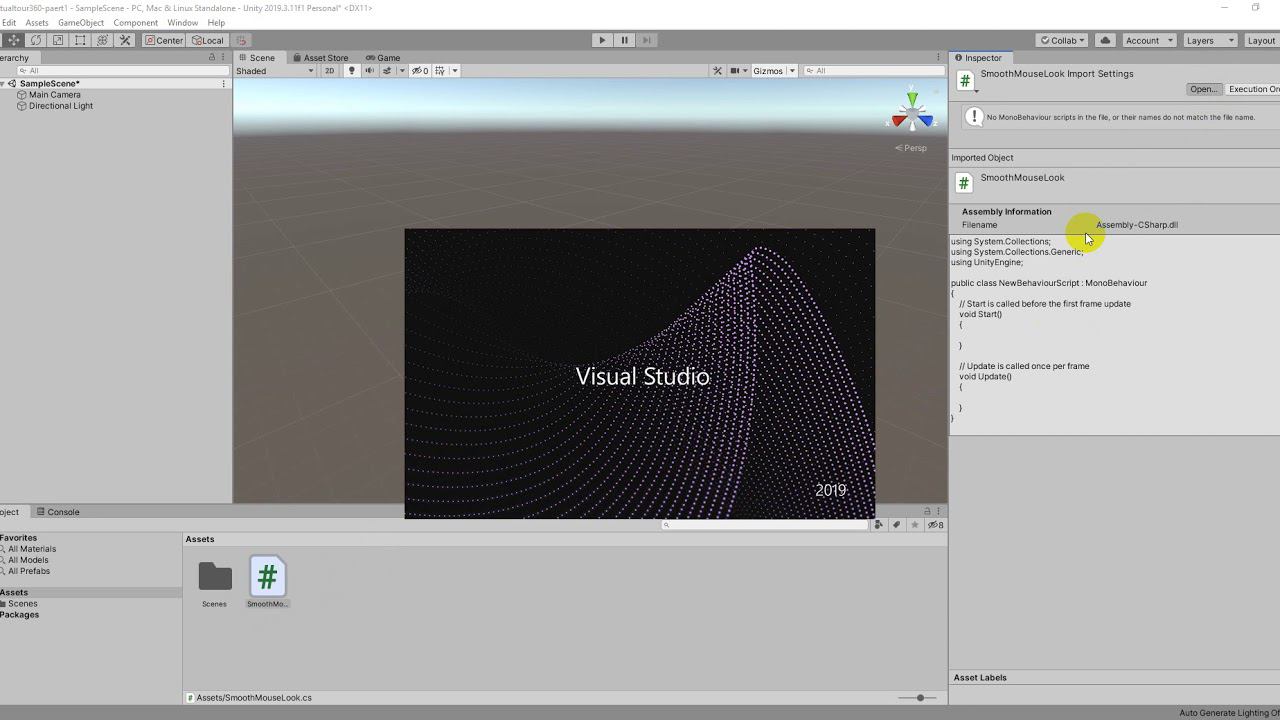
Task: Pause the game playback
Action: click(x=625, y=40)
